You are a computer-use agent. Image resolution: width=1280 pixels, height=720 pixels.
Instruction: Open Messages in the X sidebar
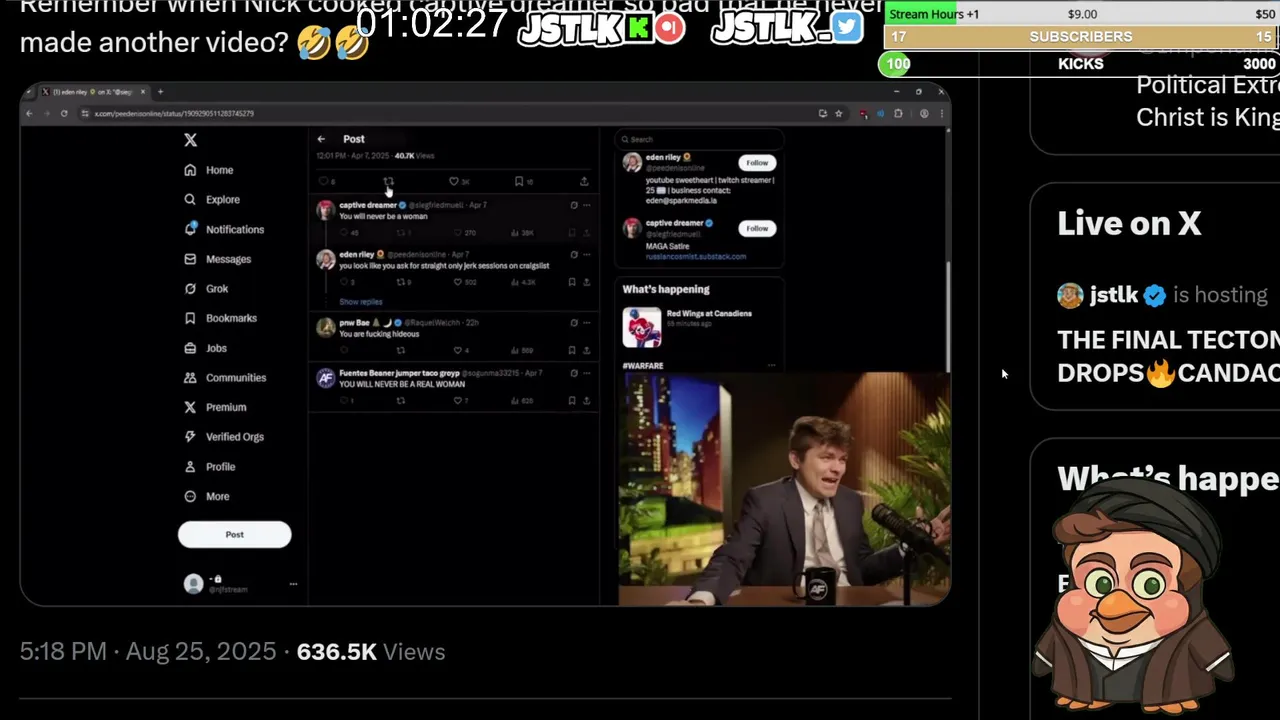[x=218, y=259]
